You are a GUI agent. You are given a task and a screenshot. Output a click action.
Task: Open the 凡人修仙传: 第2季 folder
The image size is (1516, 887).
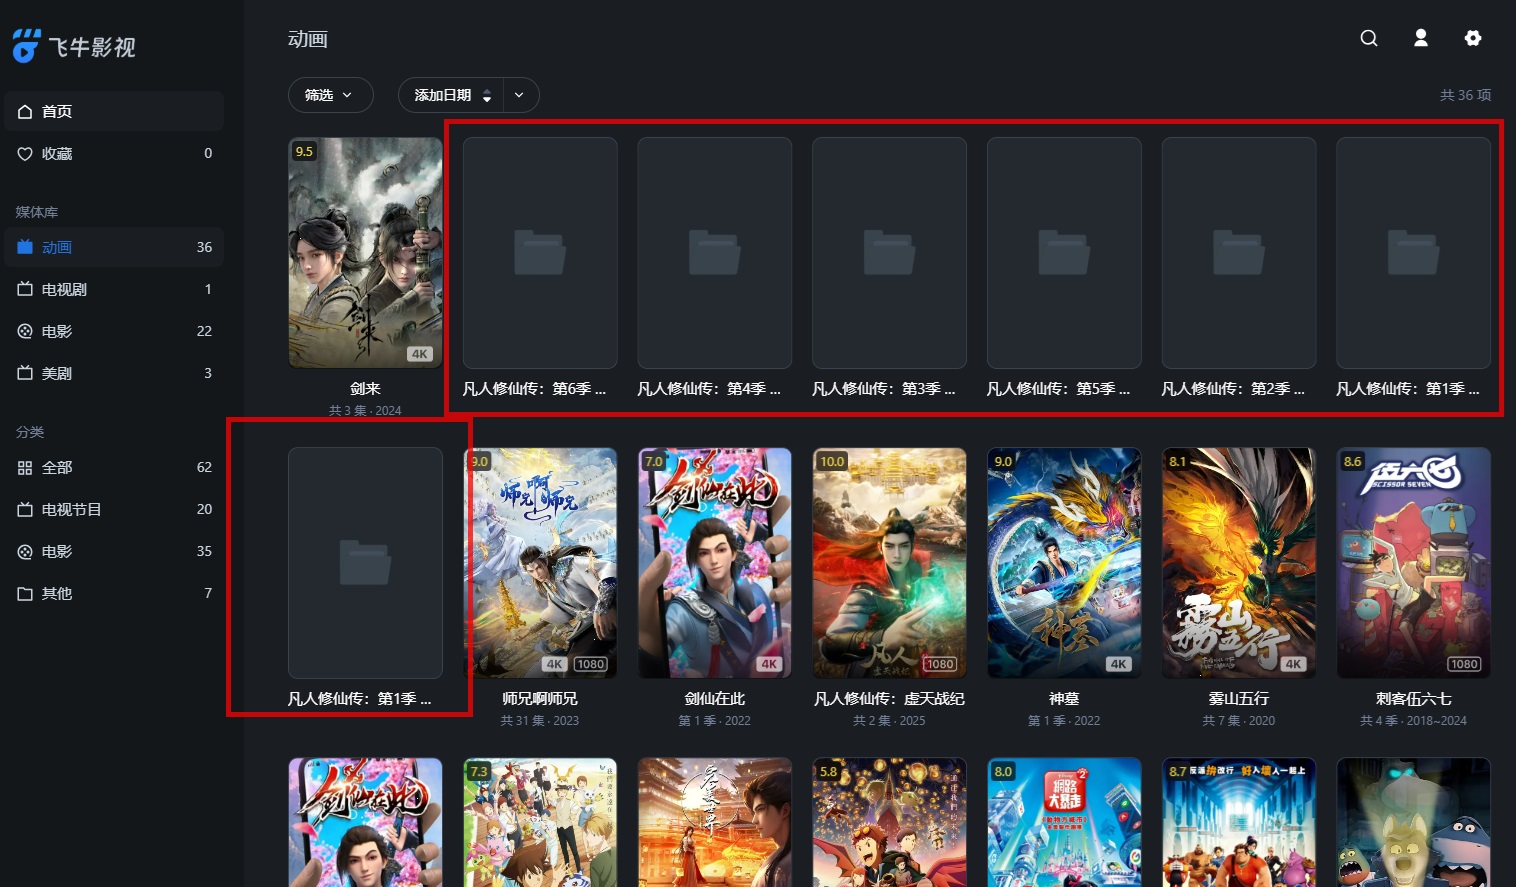click(1238, 253)
